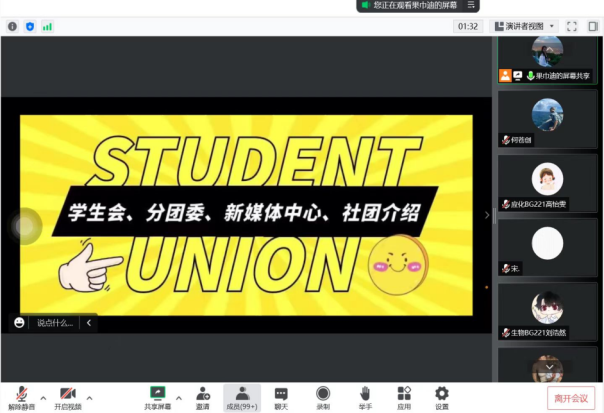604x413 pixels.
Task: Click the 离开会议 leave meeting button
Action: click(570, 397)
